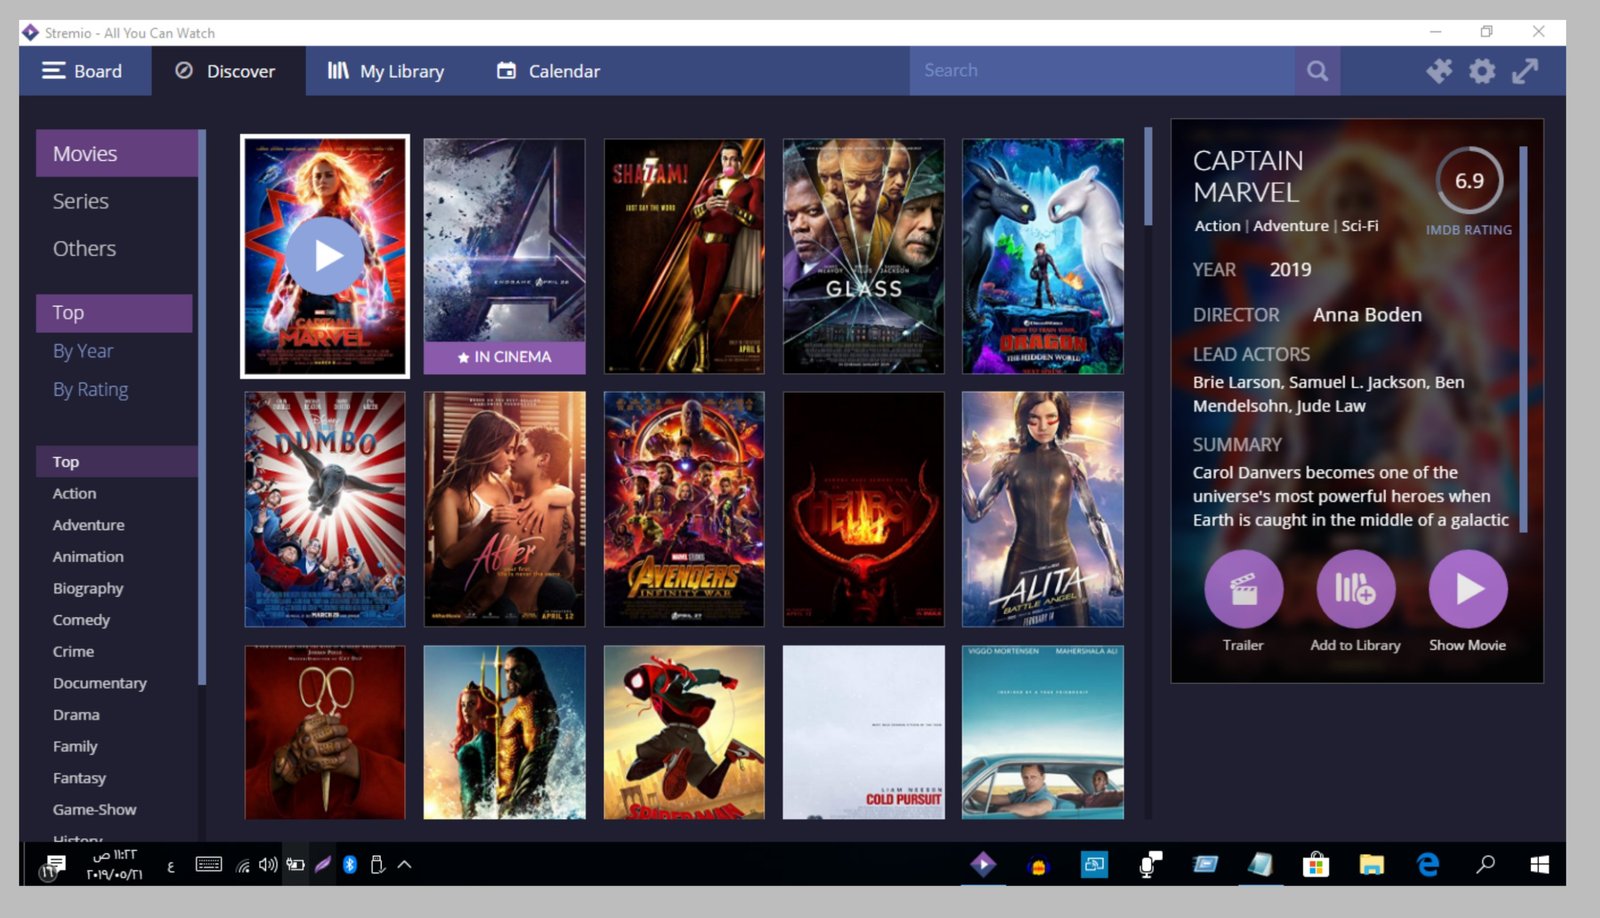
Task: Select the Movies category
Action: click(117, 154)
